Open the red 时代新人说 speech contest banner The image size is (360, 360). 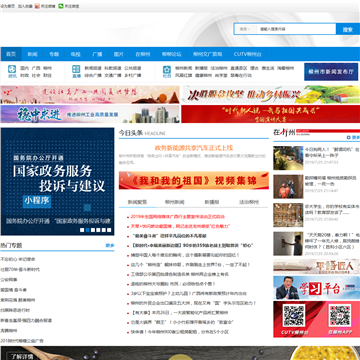[x=271, y=114]
